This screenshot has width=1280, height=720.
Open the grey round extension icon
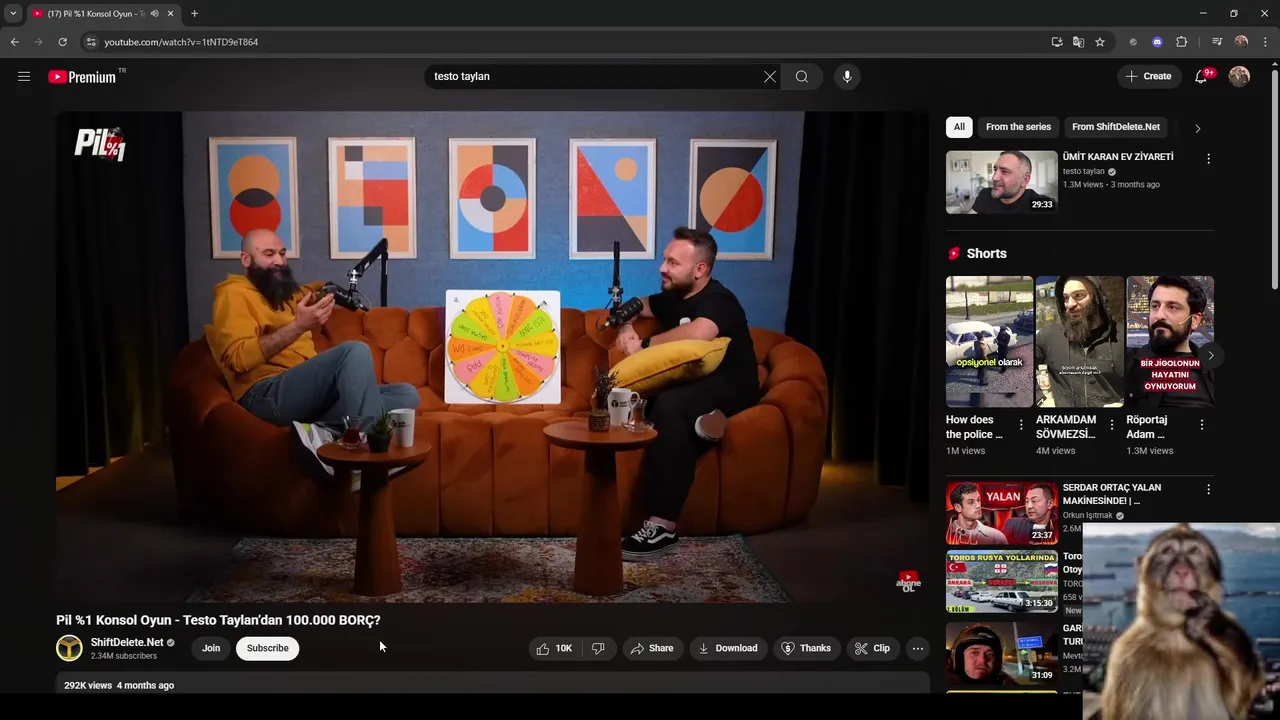click(x=1133, y=42)
